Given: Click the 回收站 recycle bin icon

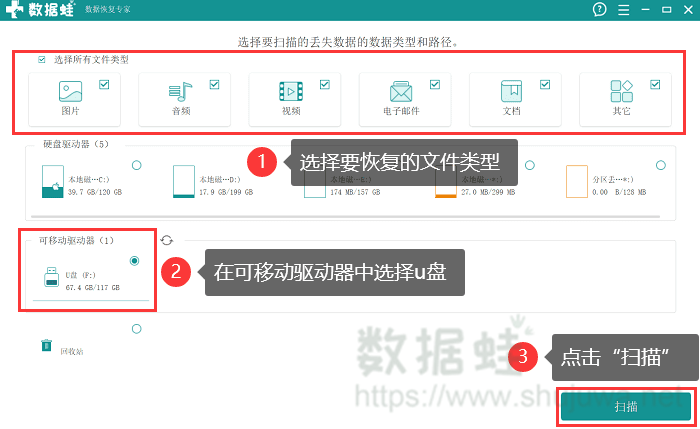Looking at the screenshot, I should pos(46,346).
